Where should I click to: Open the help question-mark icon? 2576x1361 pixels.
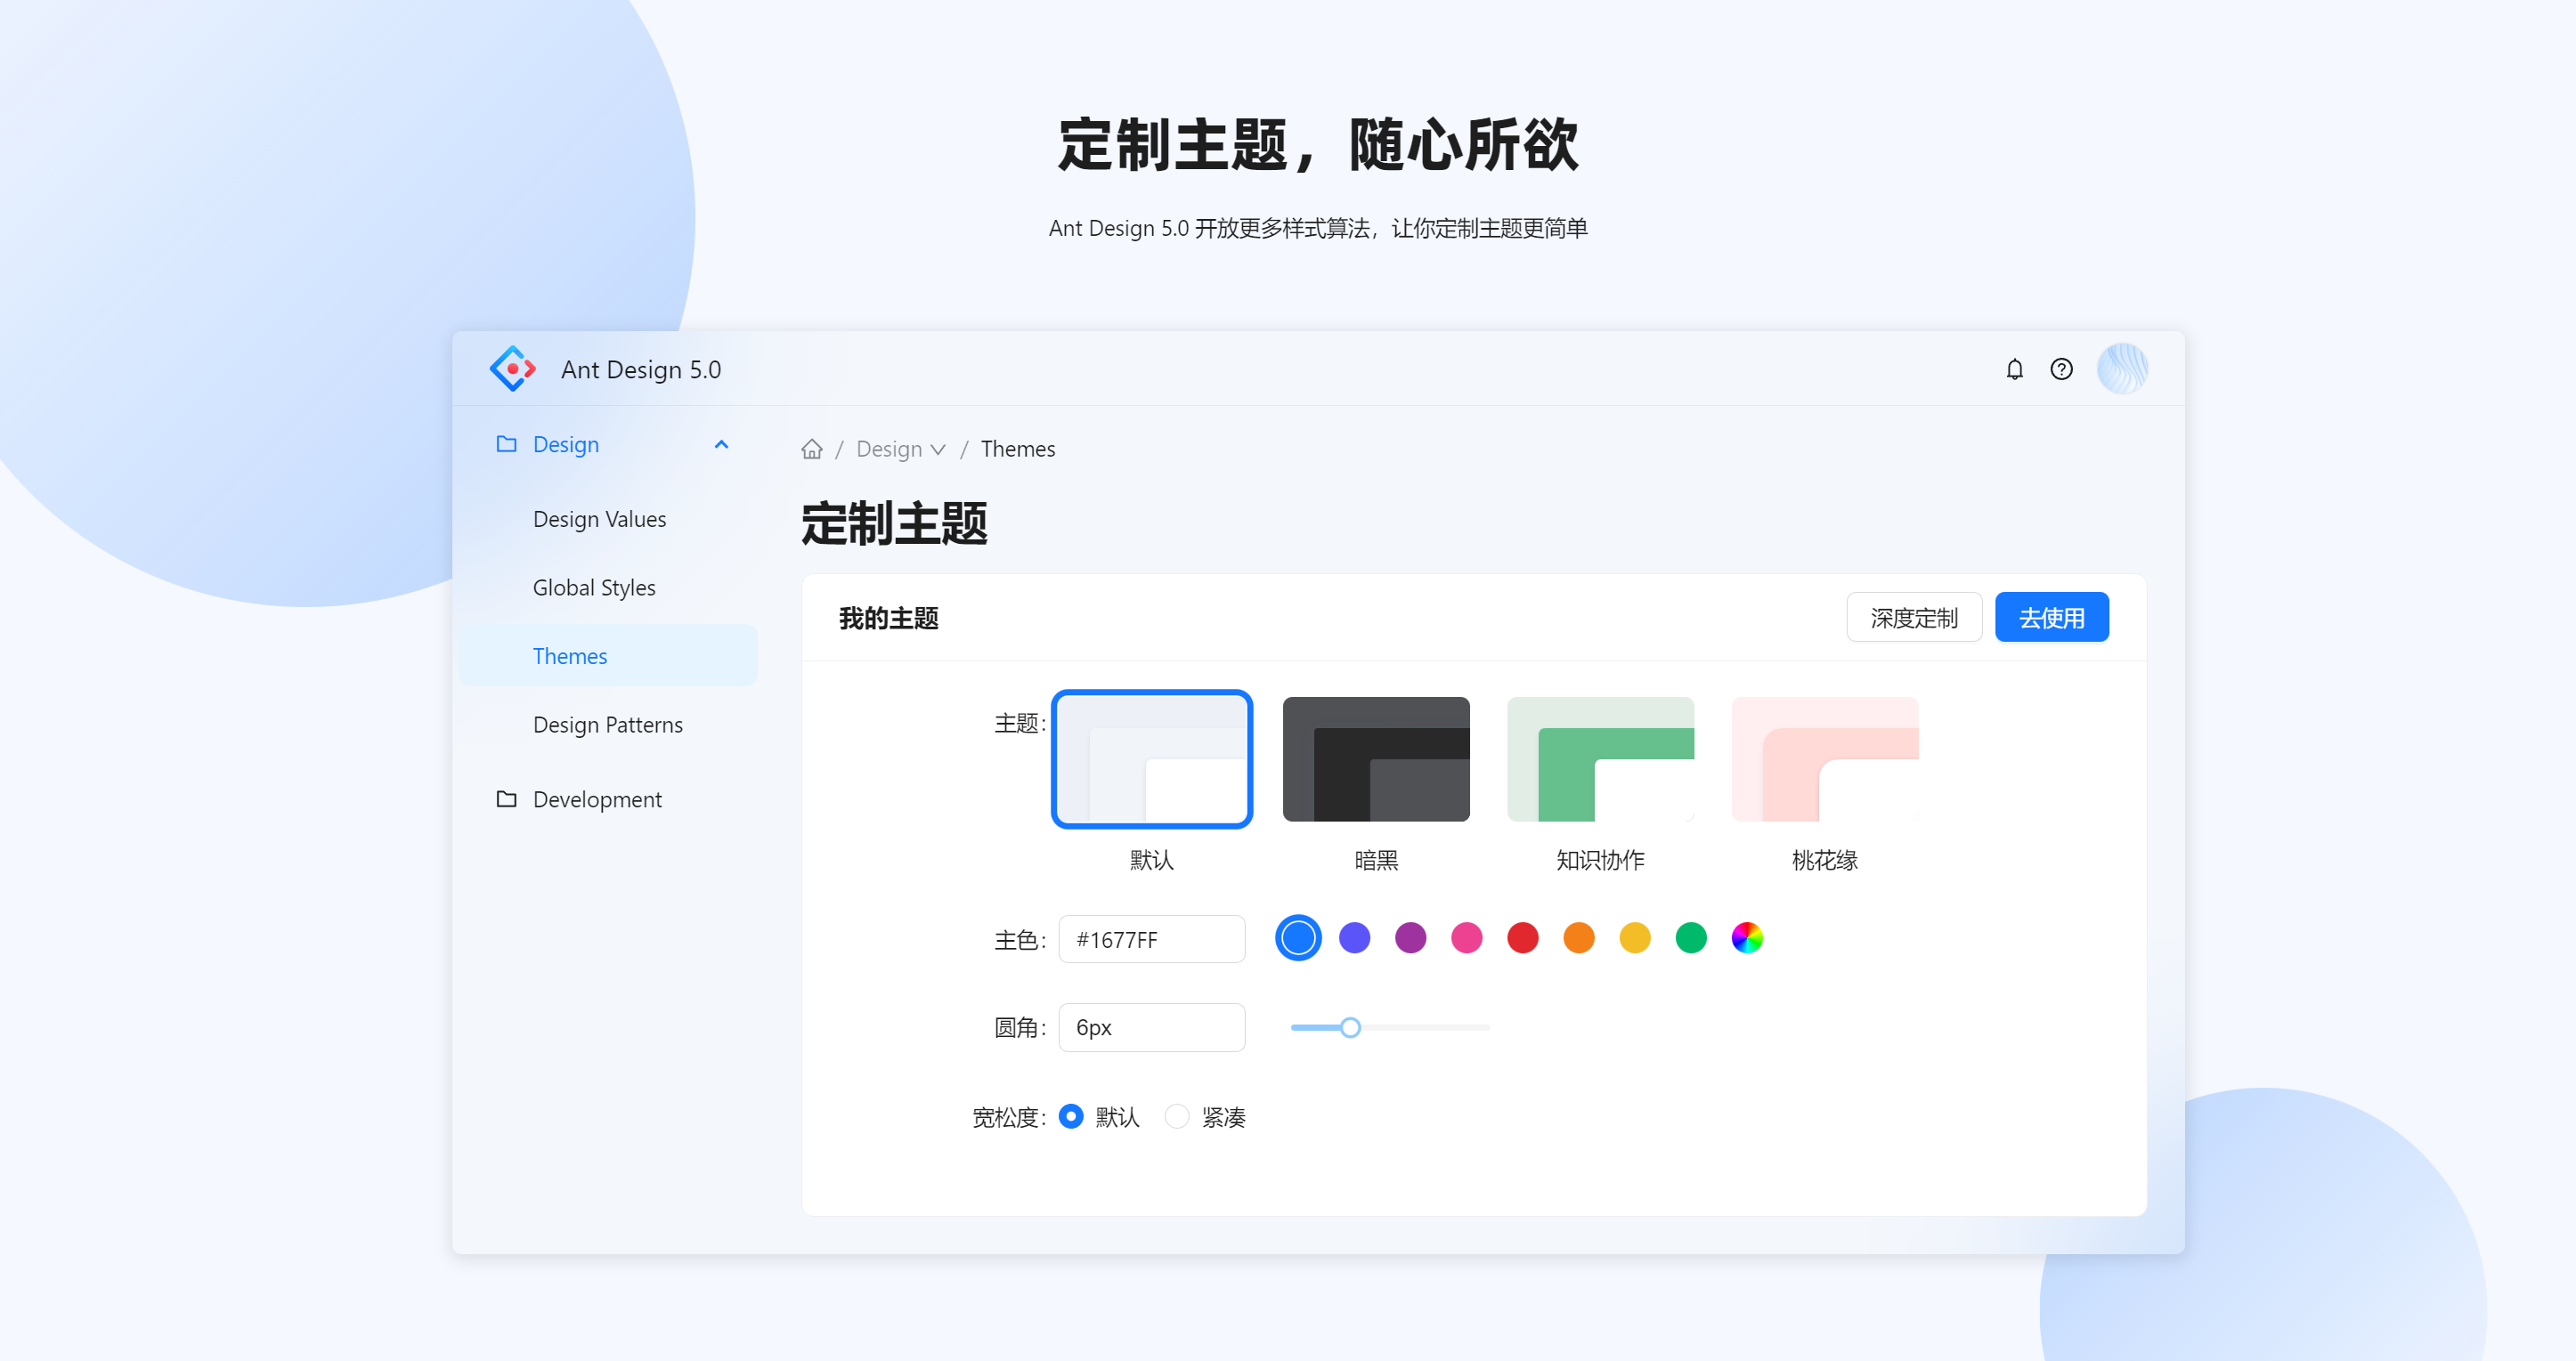(x=2061, y=369)
